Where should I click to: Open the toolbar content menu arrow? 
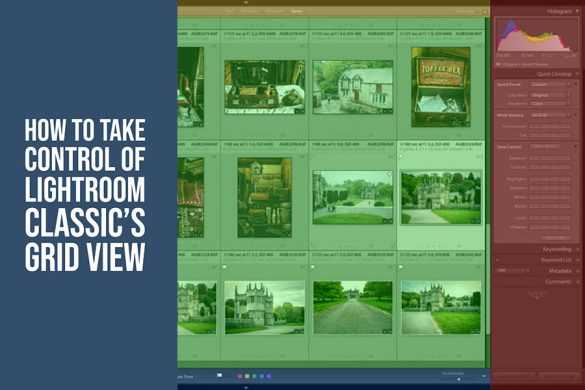484,376
